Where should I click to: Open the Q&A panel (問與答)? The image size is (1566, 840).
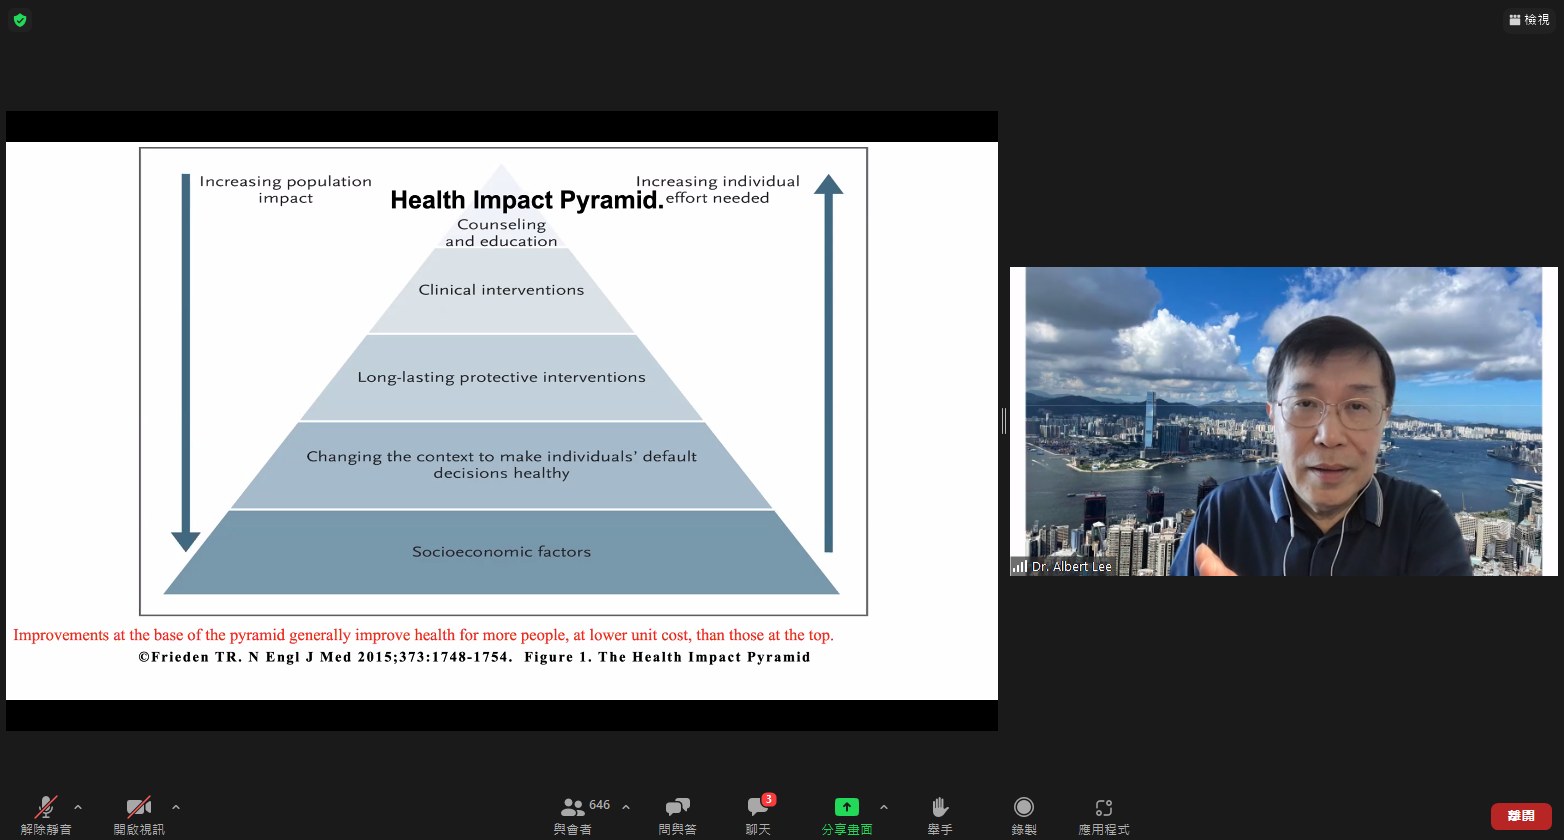coord(677,808)
